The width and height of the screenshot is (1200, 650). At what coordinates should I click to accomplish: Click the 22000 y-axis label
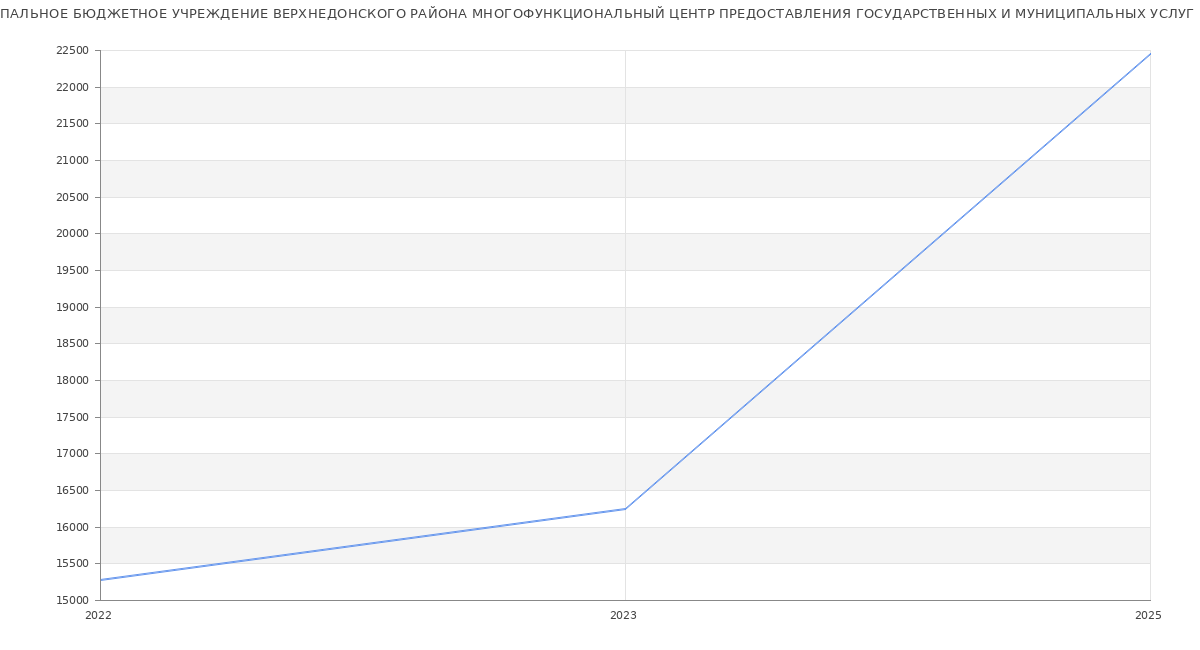point(72,88)
